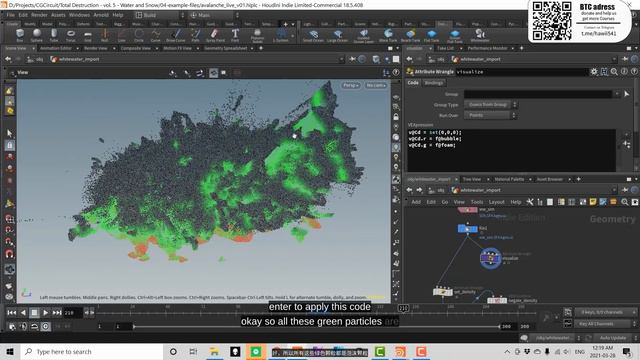
Task: Select the Grid shelf tool
Action: click(x=88, y=36)
